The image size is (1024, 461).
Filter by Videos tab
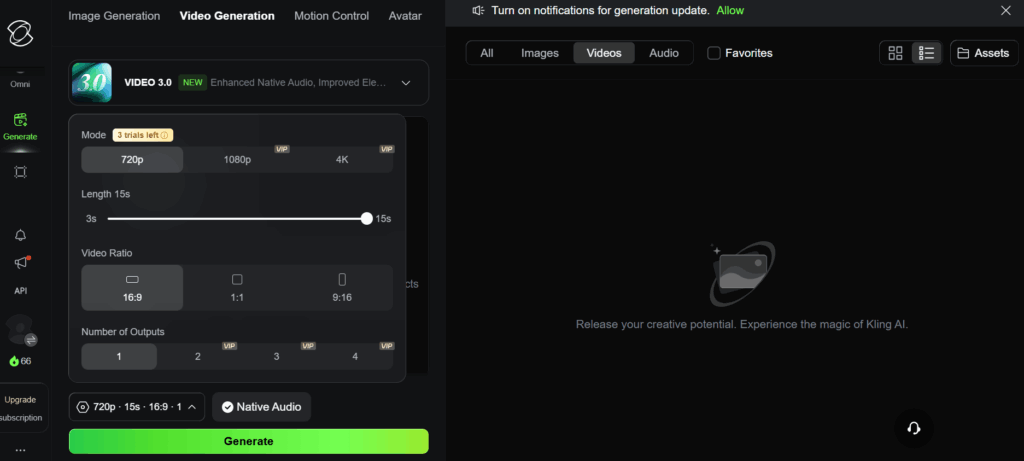[604, 53]
